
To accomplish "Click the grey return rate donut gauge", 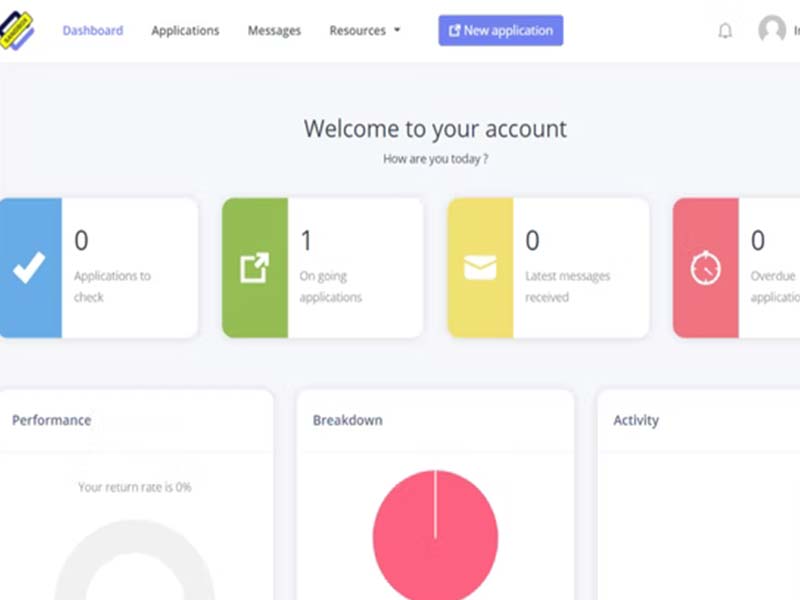I will click(x=135, y=560).
